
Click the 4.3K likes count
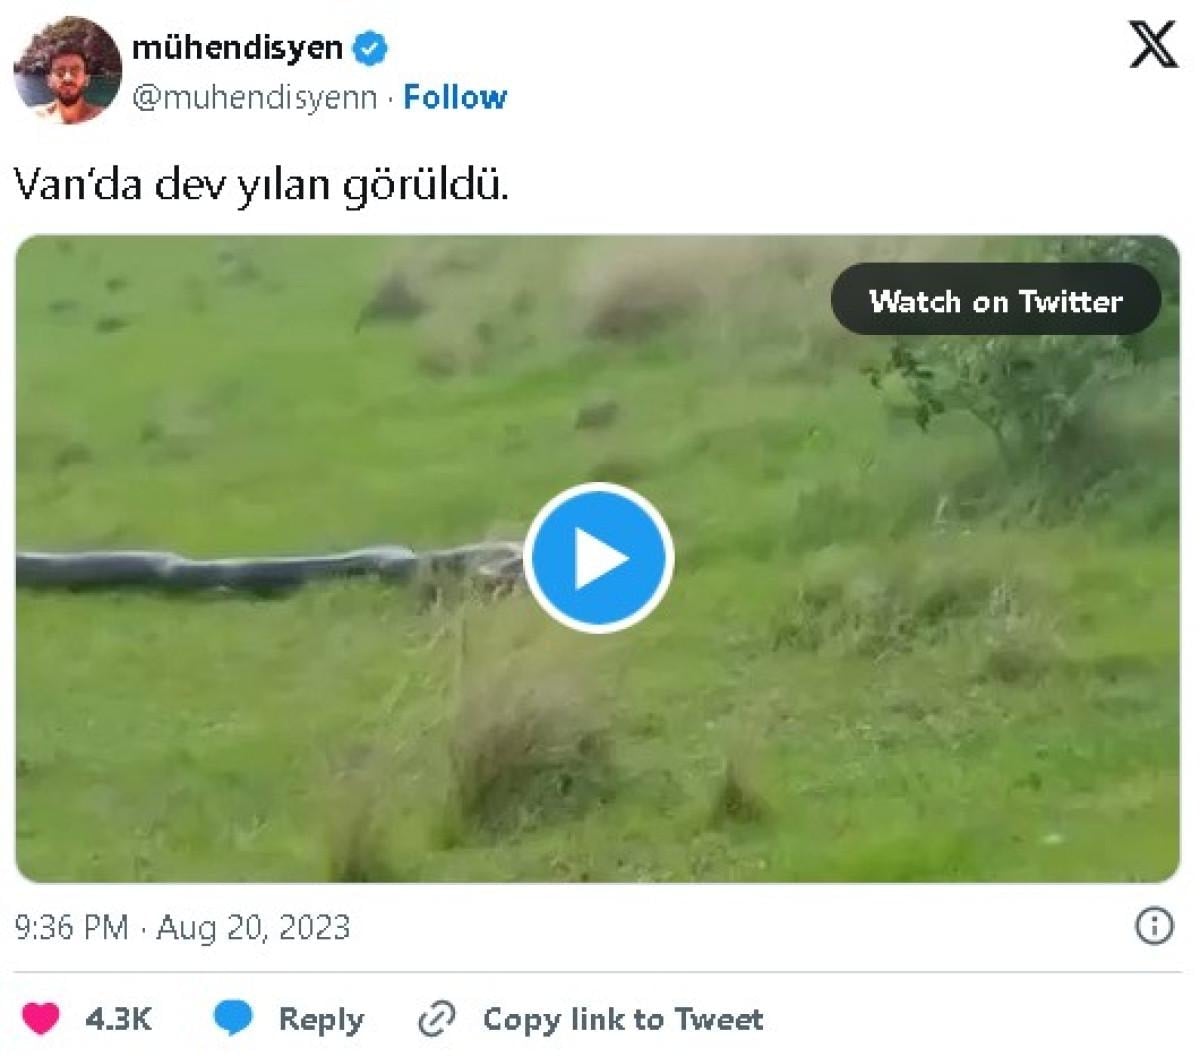[118, 1019]
